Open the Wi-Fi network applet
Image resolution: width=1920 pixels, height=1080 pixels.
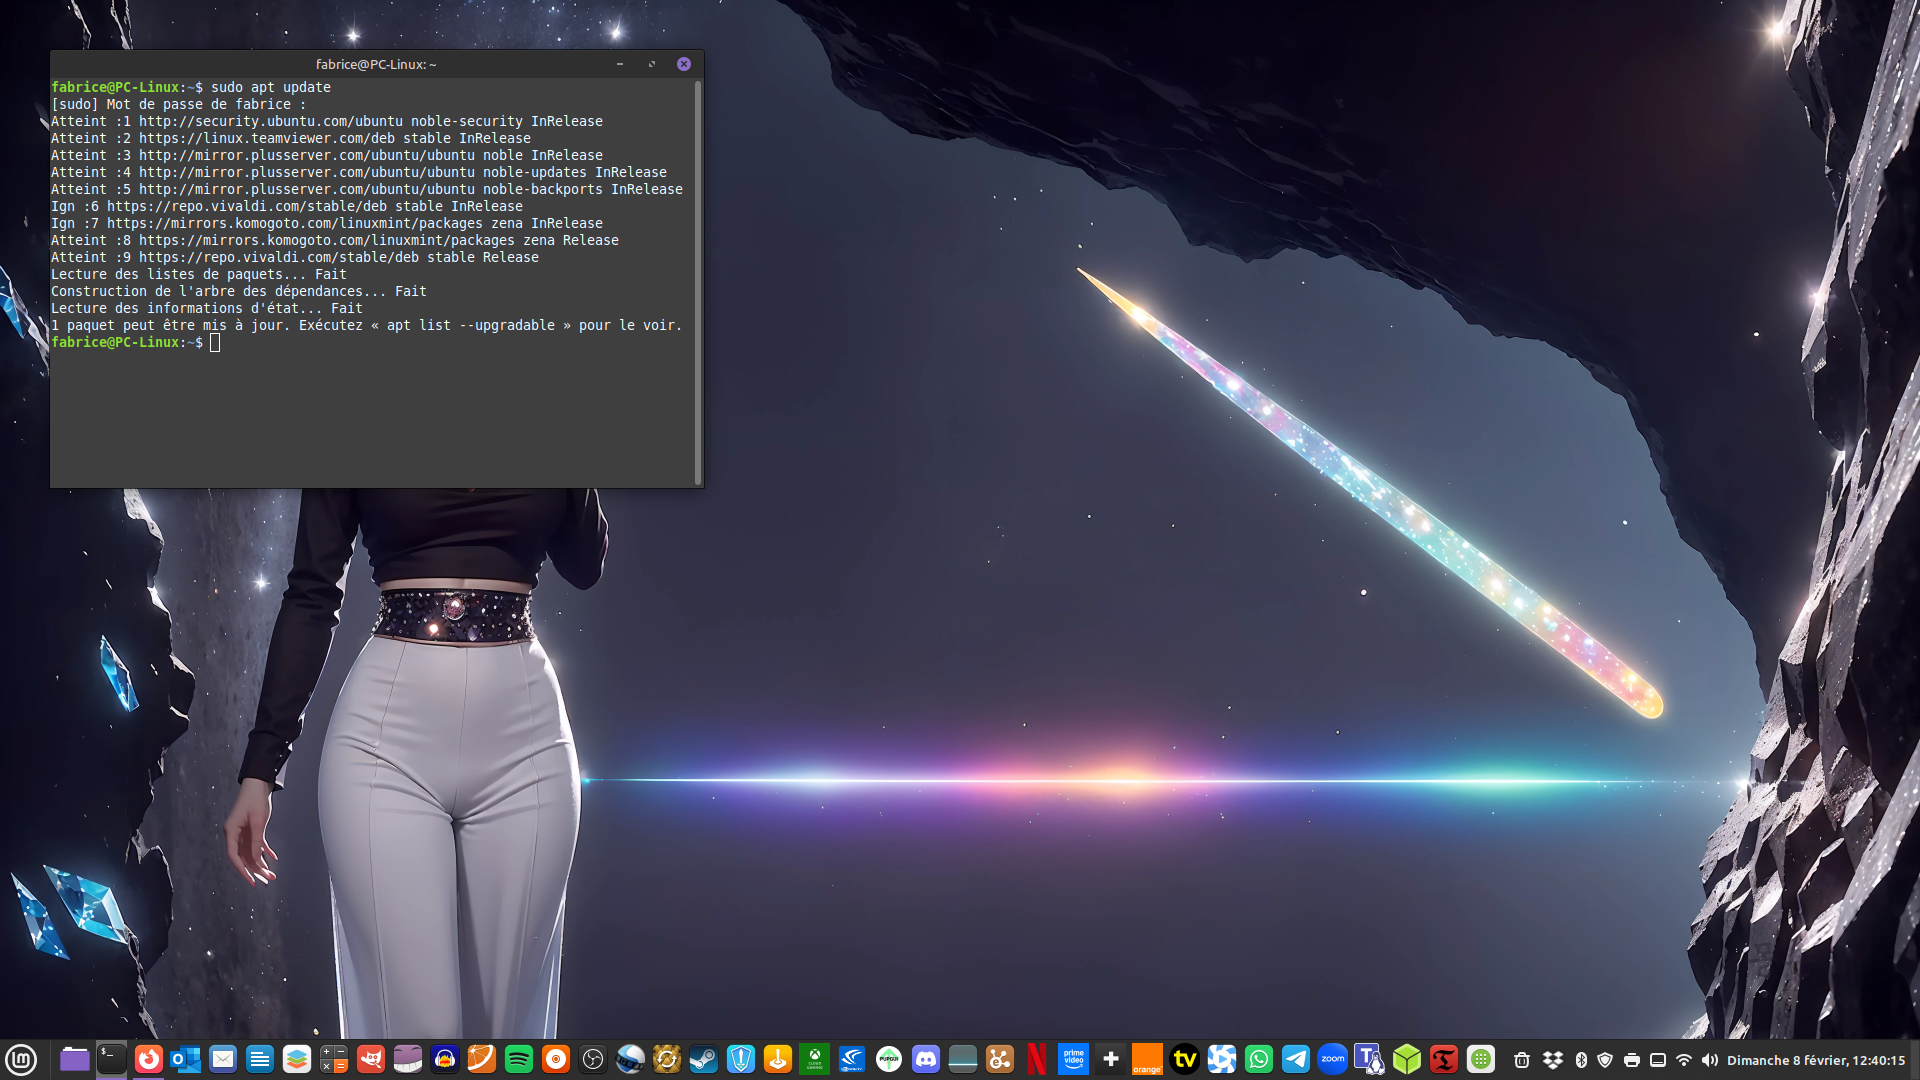coord(1684,1060)
